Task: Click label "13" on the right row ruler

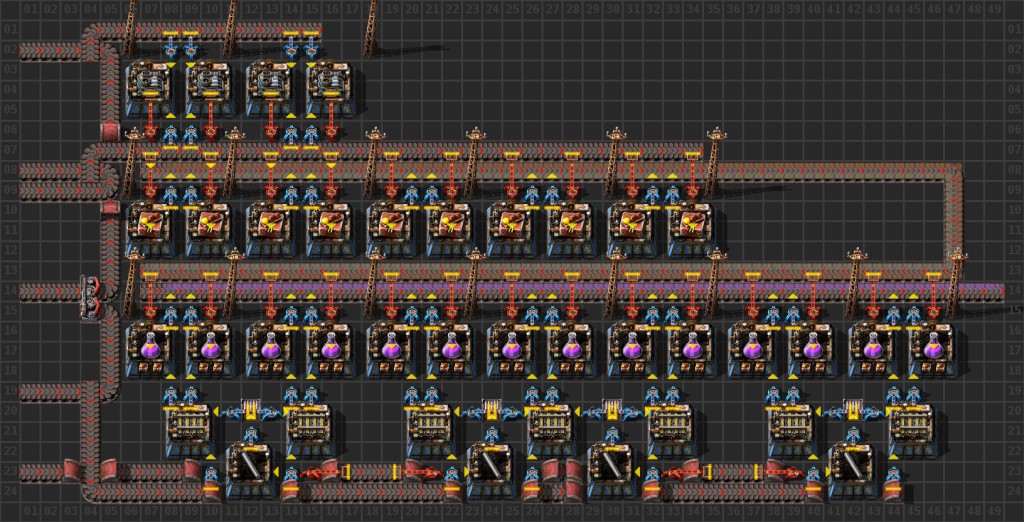Action: pyautogui.click(x=1014, y=270)
